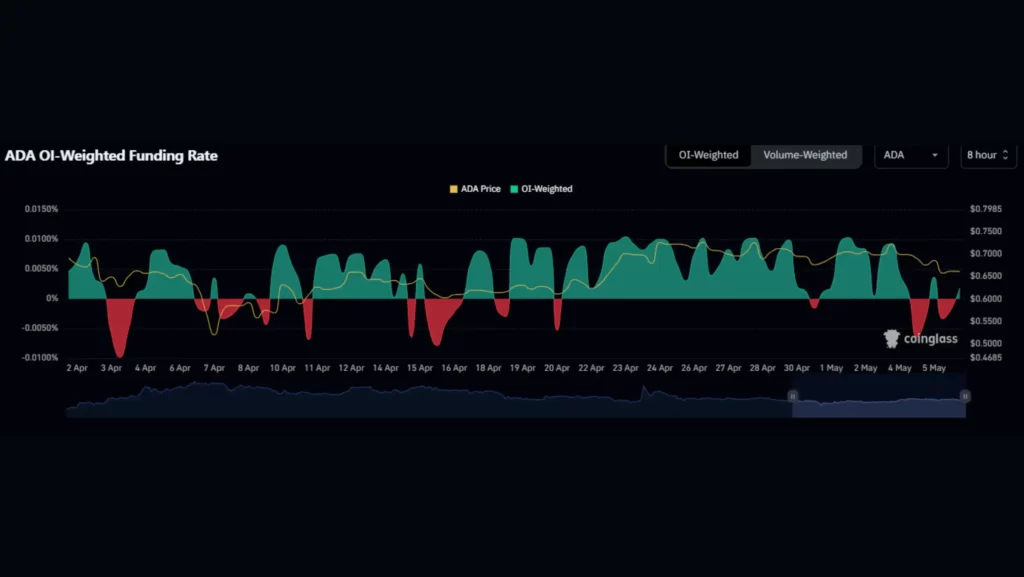This screenshot has width=1024, height=577.
Task: Toggle ADA Price legend series
Action: 475,189
